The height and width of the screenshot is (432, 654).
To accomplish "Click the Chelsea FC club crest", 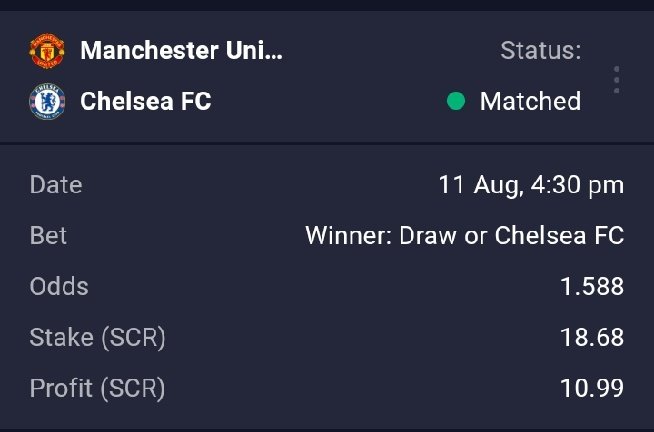I will pos(47,101).
